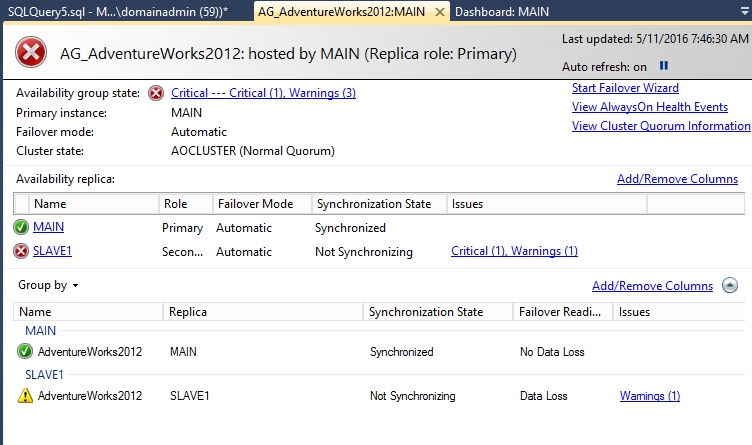Click the AOCLUSTER (Normal Quorum) cluster state value
The height and width of the screenshot is (445, 752).
point(253,151)
